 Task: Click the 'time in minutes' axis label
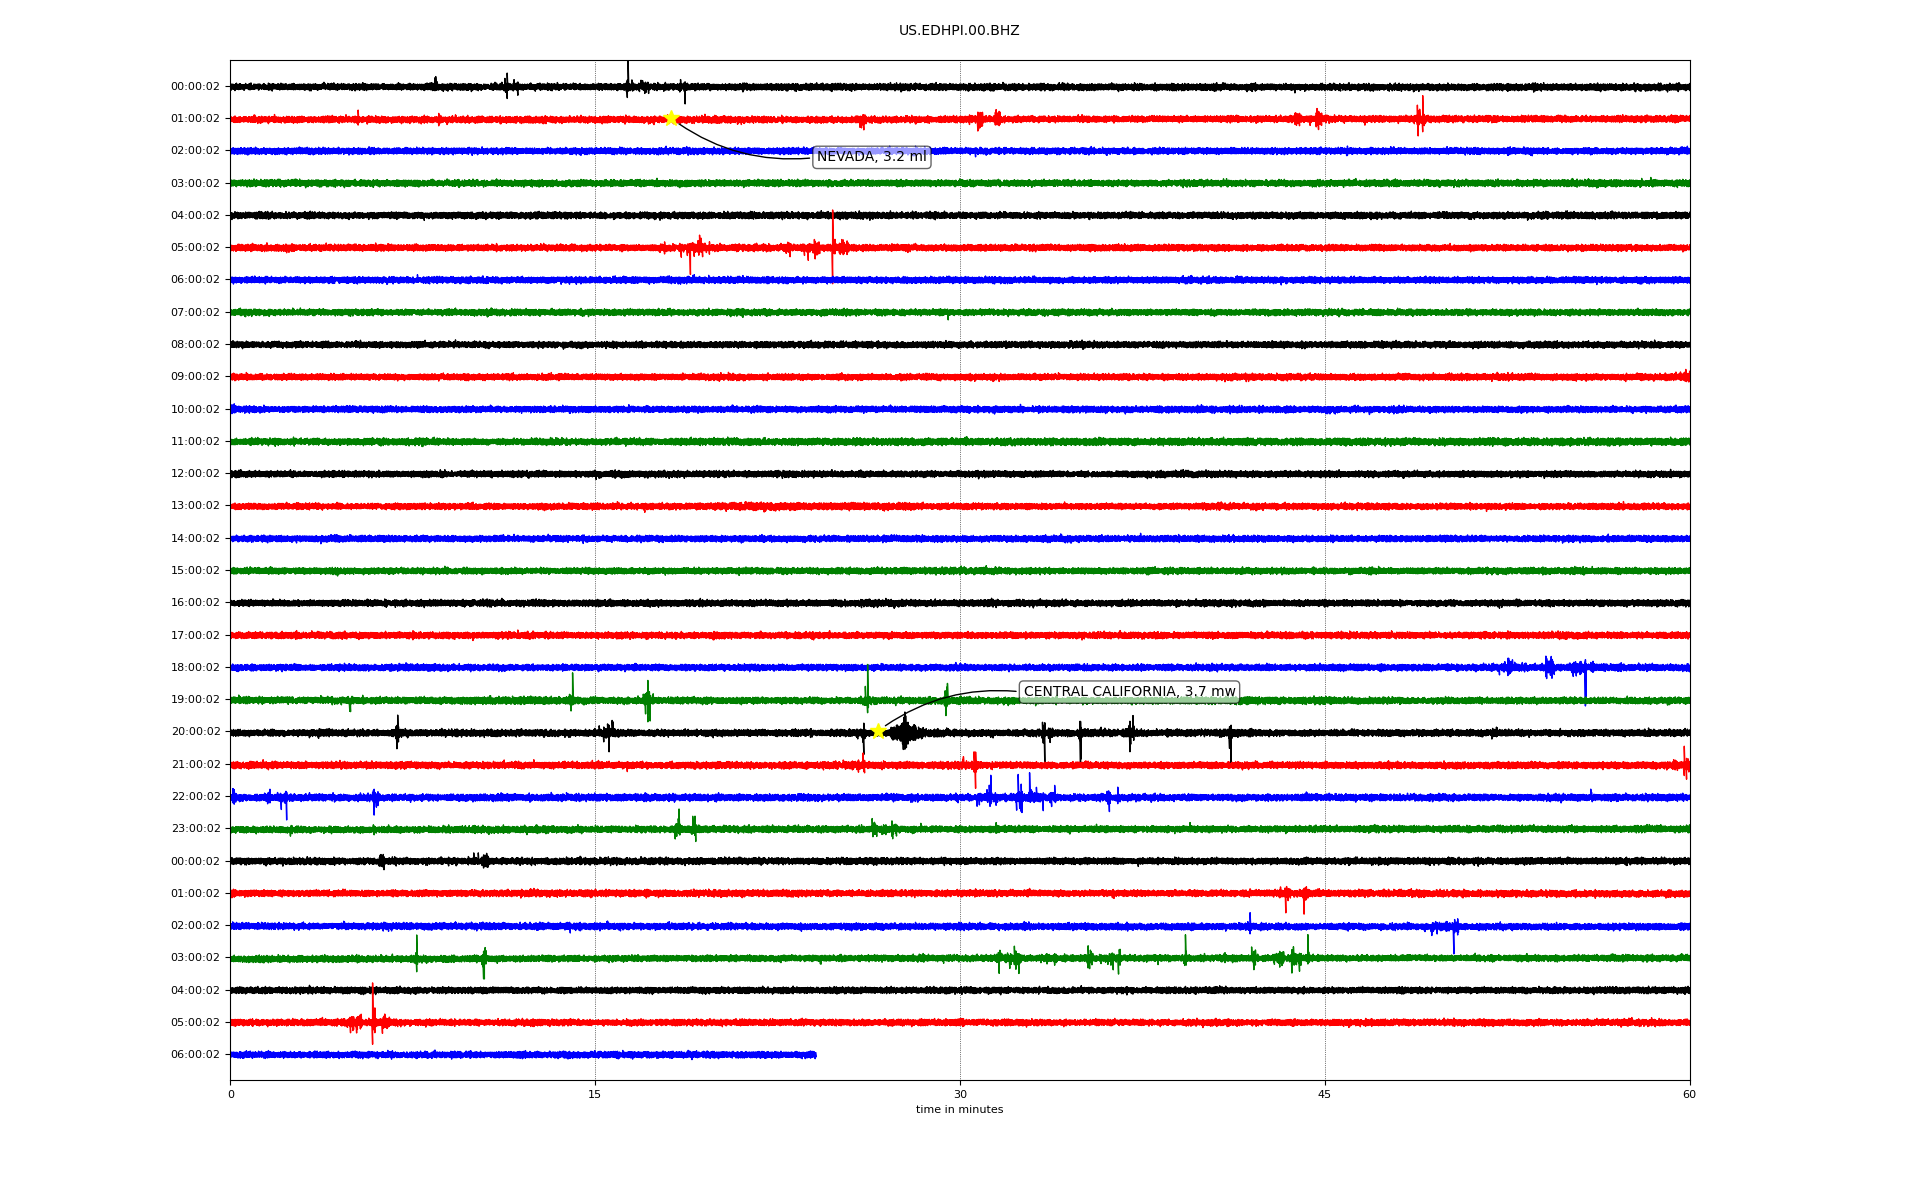959,1110
